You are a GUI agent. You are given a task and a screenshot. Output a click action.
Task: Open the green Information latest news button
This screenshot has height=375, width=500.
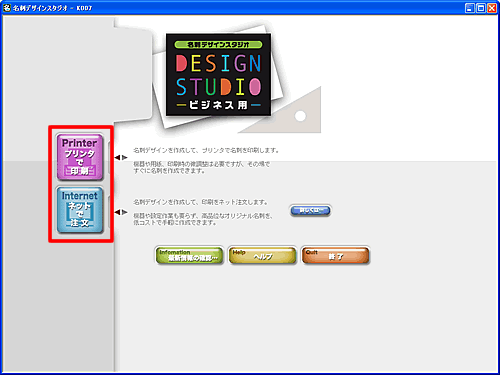pos(189,256)
